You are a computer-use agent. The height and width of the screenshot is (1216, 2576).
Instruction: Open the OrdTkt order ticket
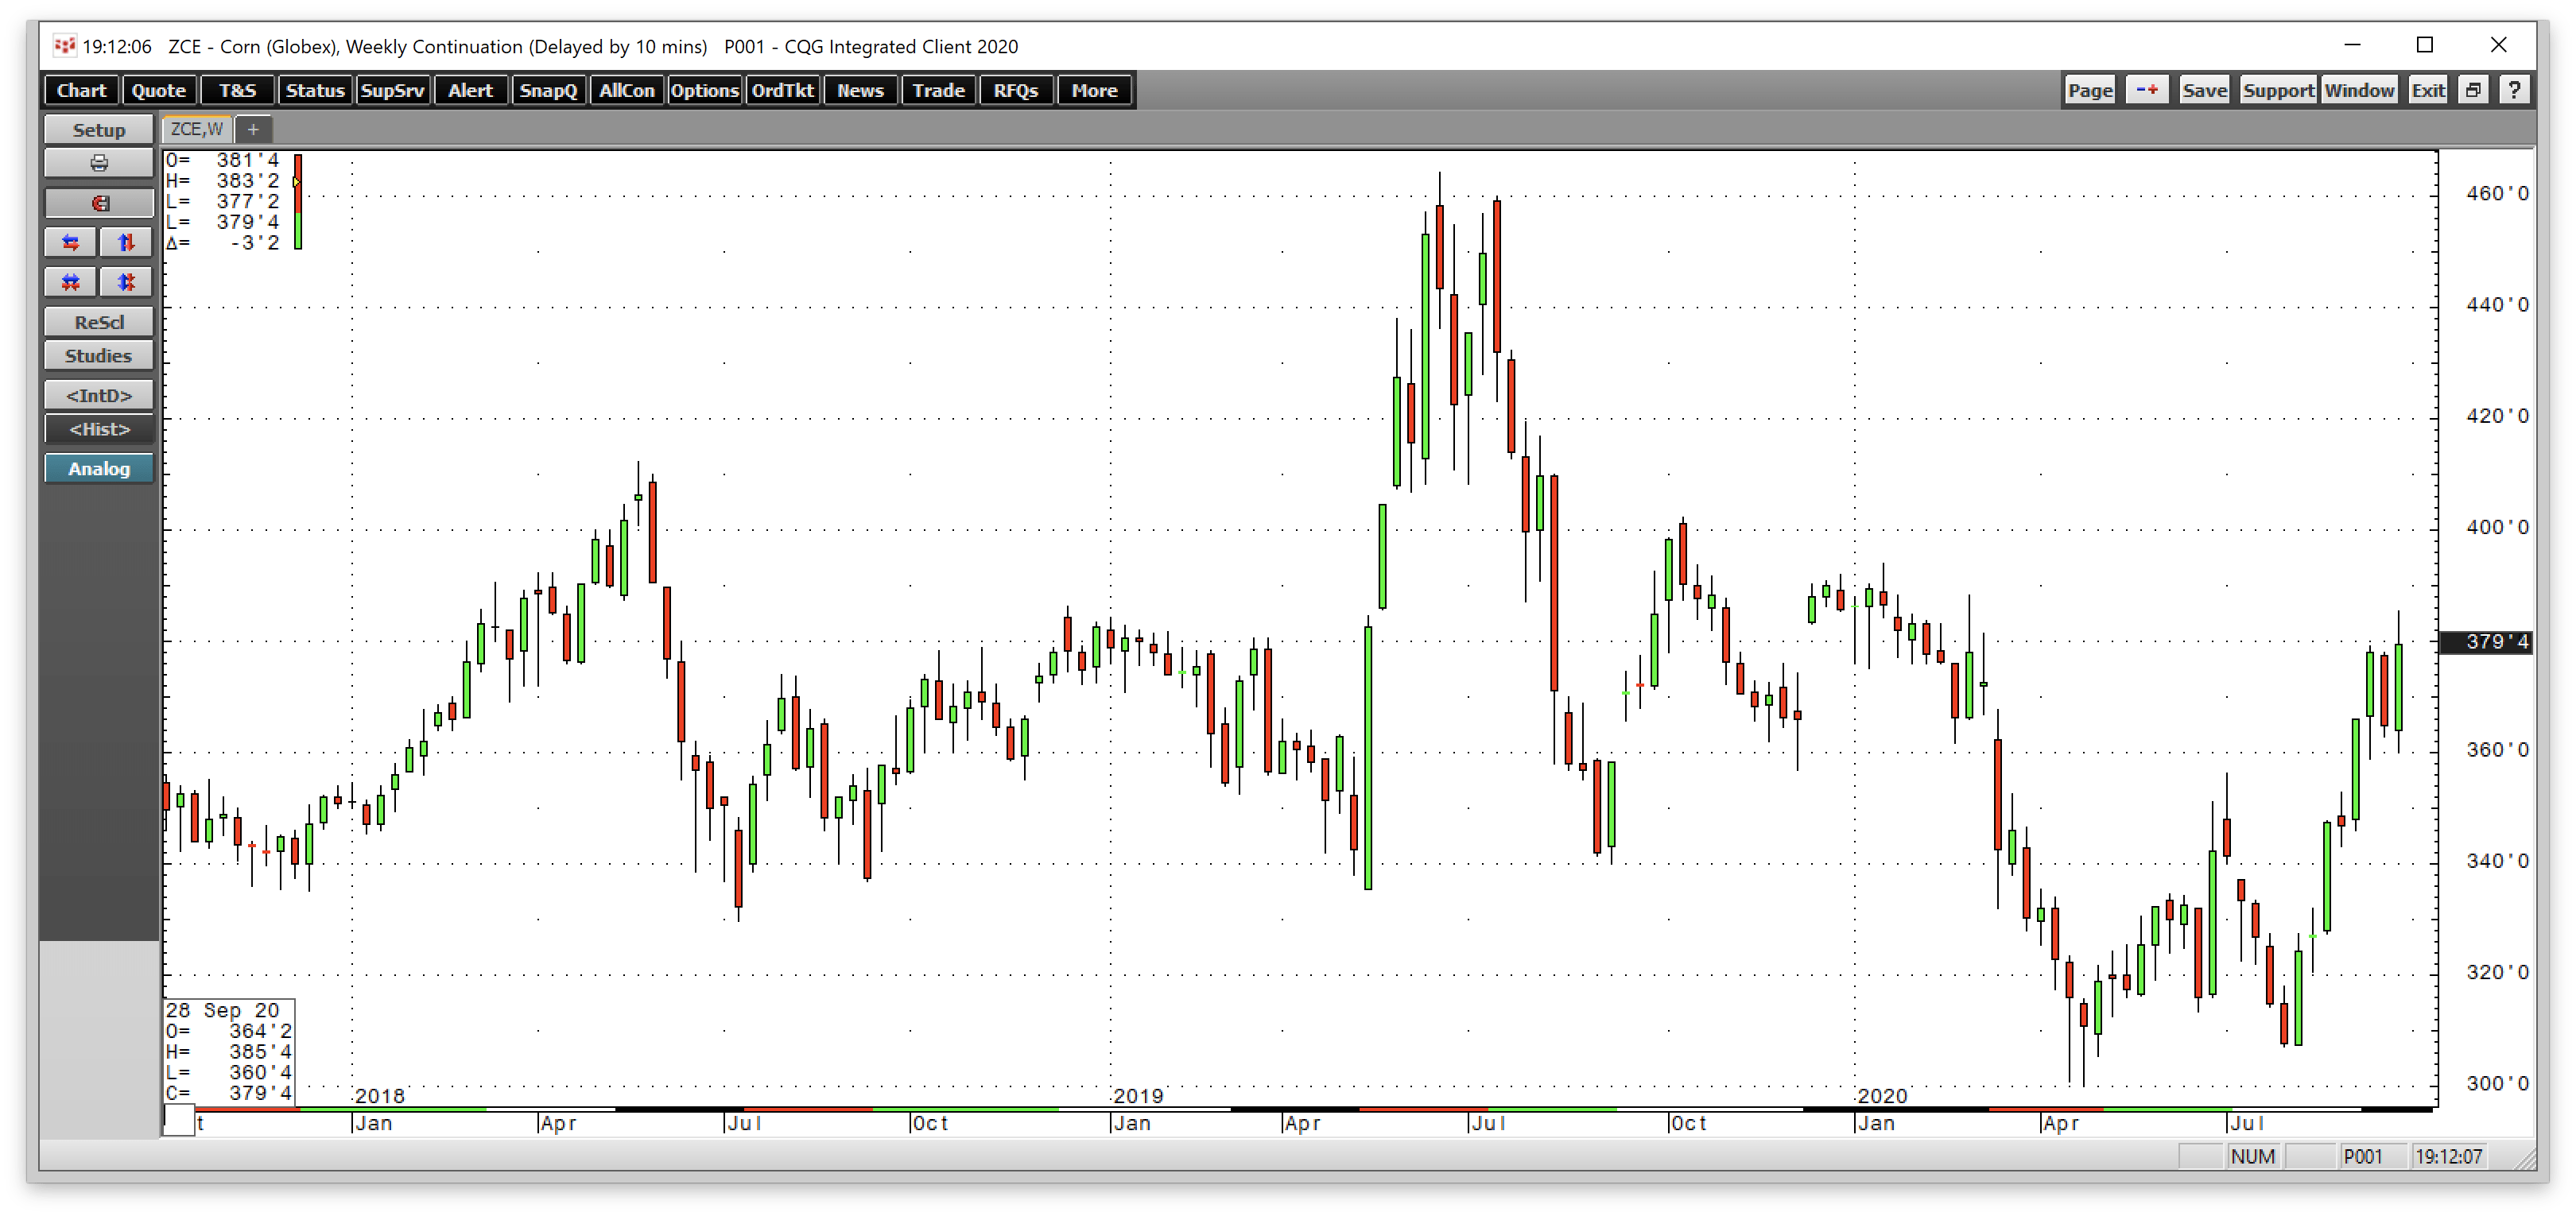(782, 90)
